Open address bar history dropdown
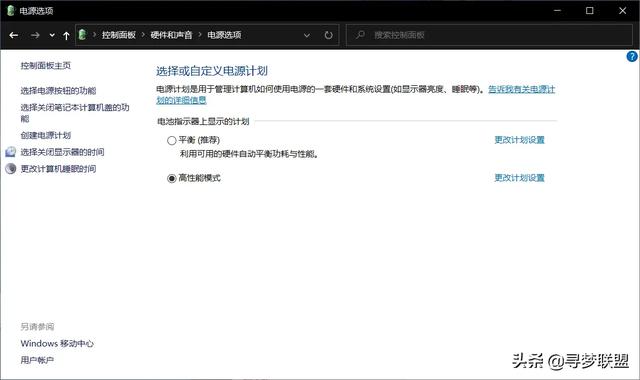This screenshot has width=640, height=380. click(307, 36)
